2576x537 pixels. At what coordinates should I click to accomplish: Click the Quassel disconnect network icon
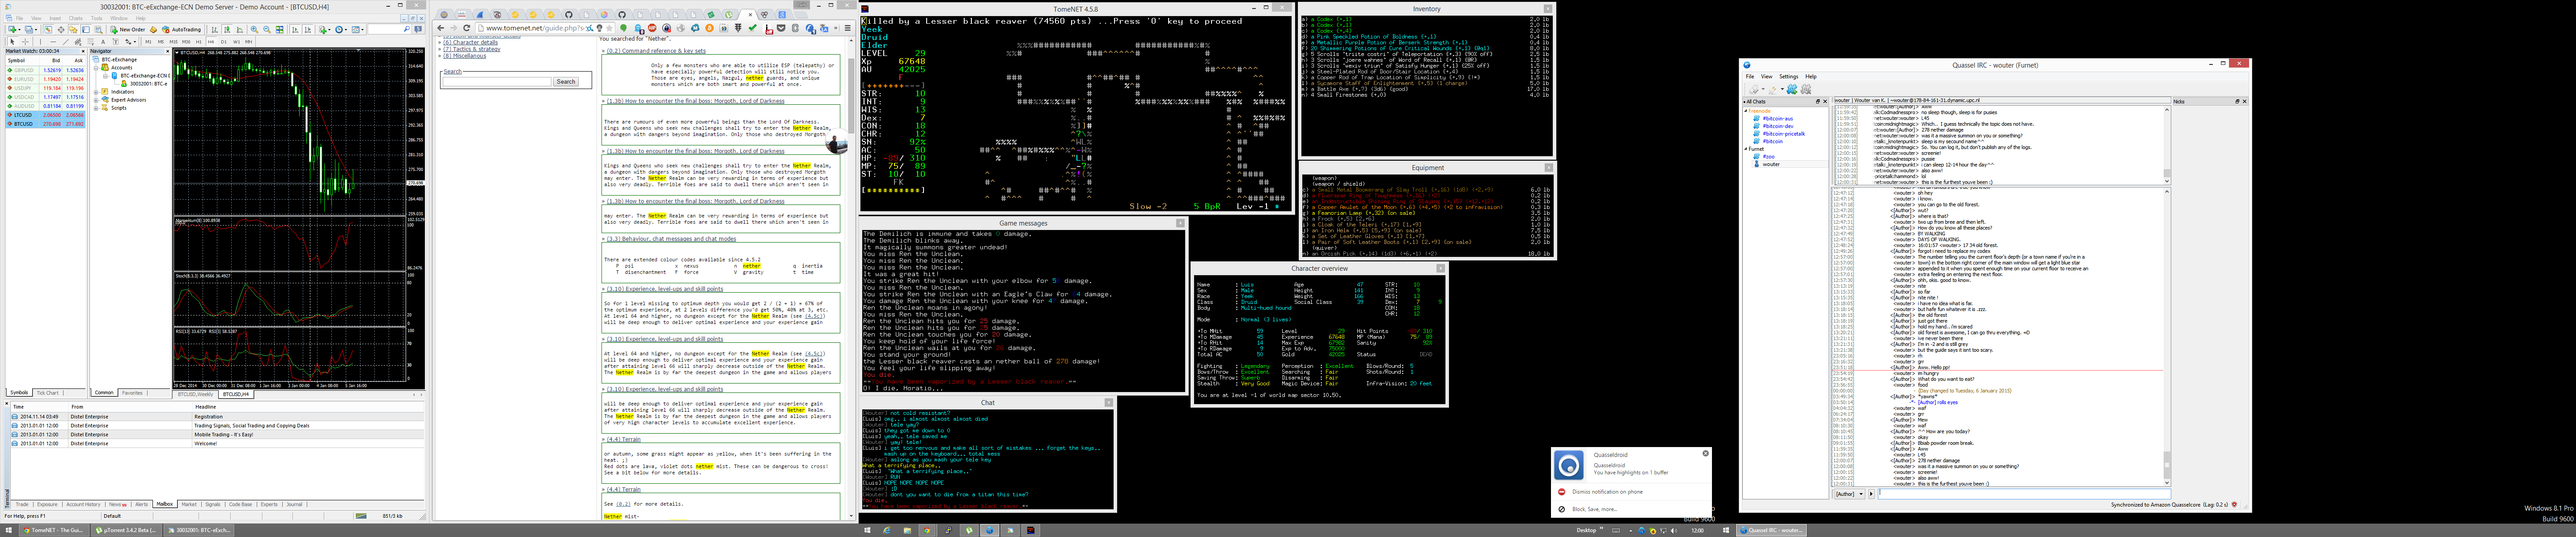click(x=1773, y=89)
